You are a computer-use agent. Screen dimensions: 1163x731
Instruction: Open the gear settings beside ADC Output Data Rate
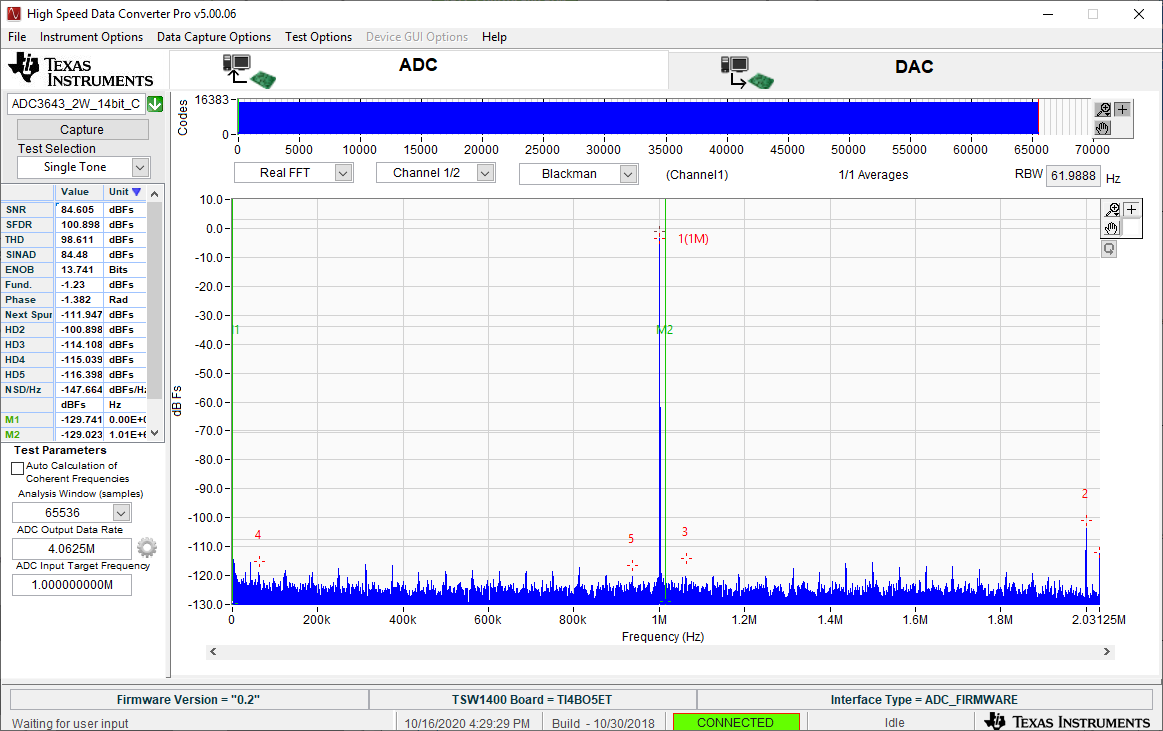pos(146,548)
